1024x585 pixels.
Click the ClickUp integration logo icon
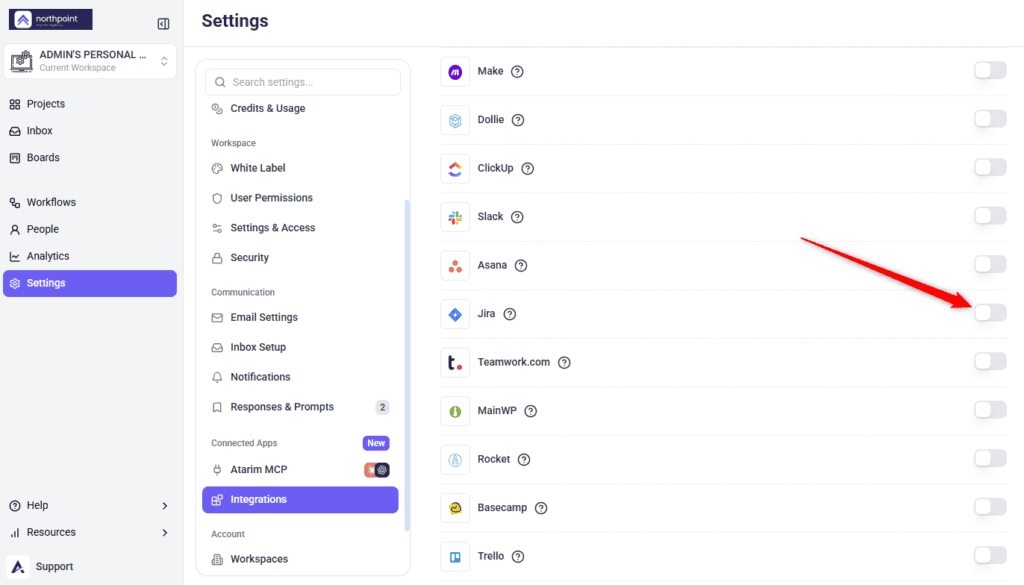click(455, 168)
